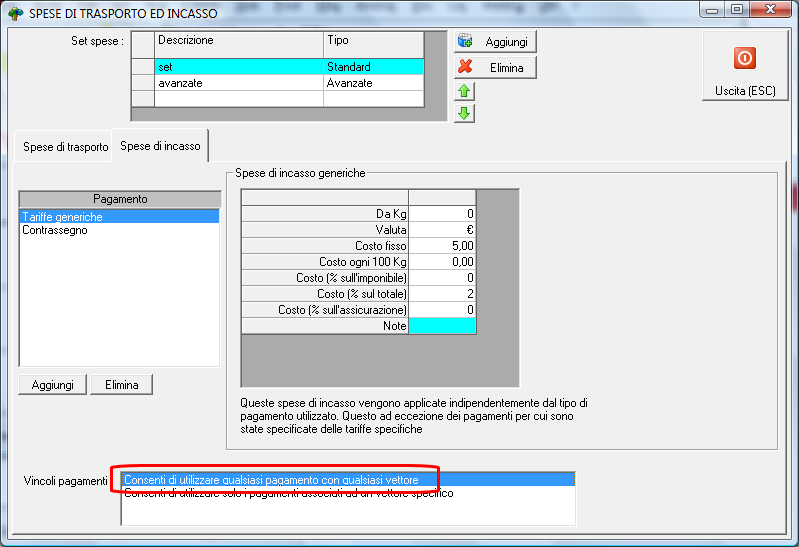Click the empty third row description cell

238,99
